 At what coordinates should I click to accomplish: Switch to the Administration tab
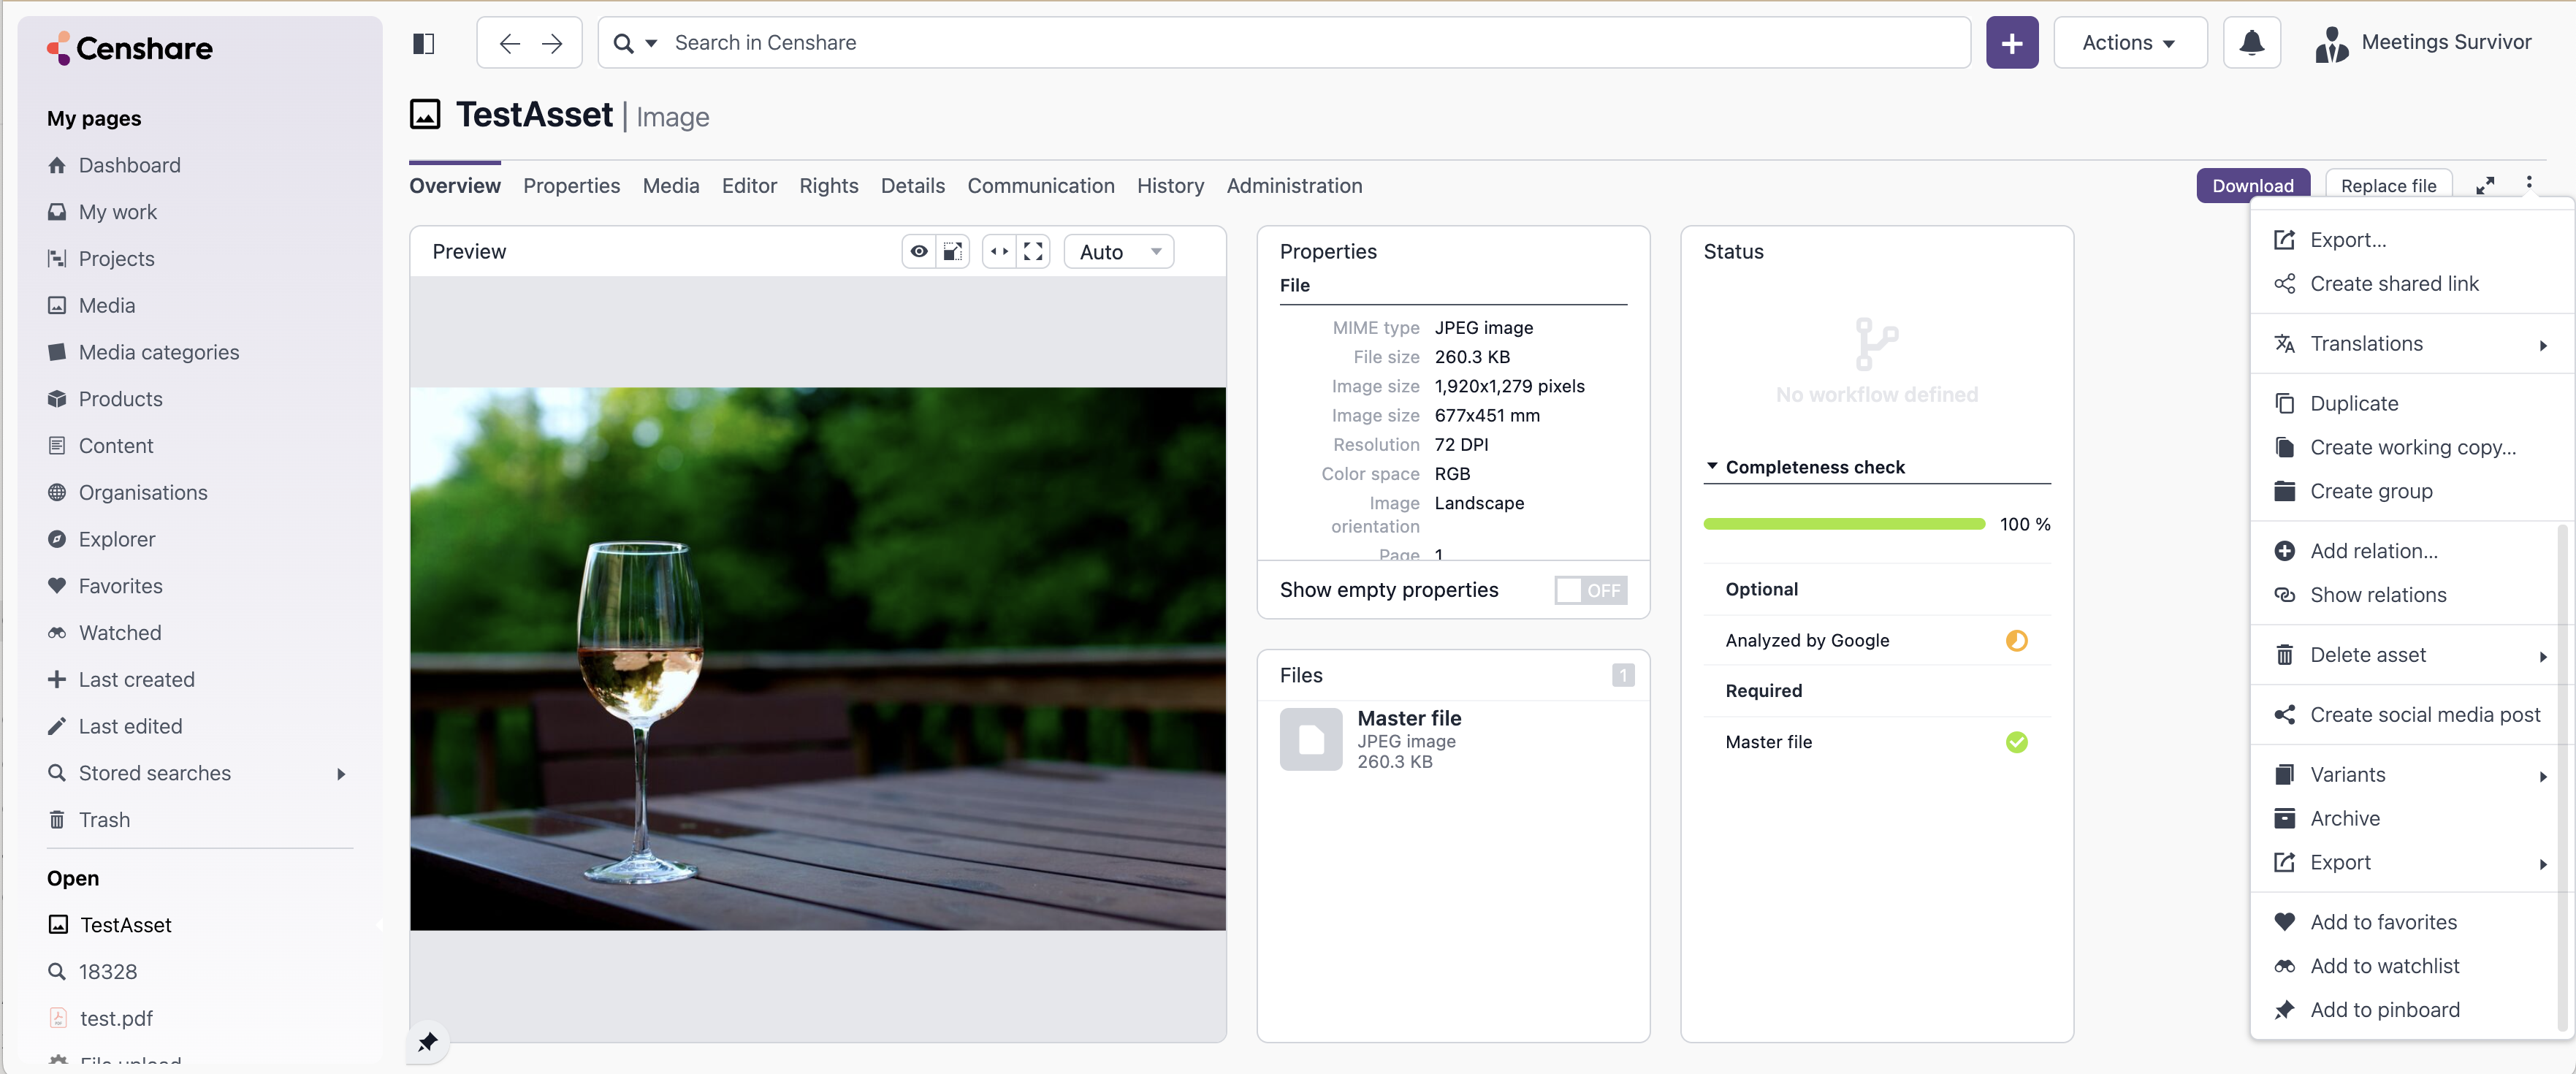(1294, 186)
